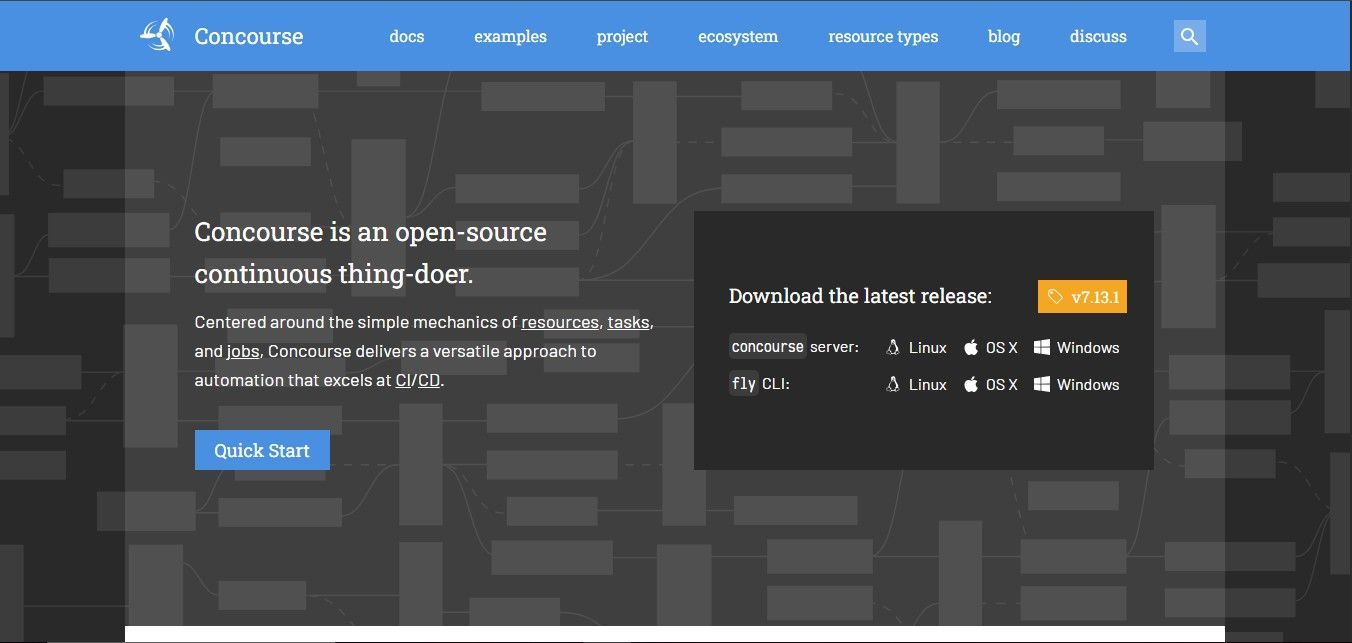Open the ecosystem nav item
1352x643 pixels.
click(x=738, y=36)
